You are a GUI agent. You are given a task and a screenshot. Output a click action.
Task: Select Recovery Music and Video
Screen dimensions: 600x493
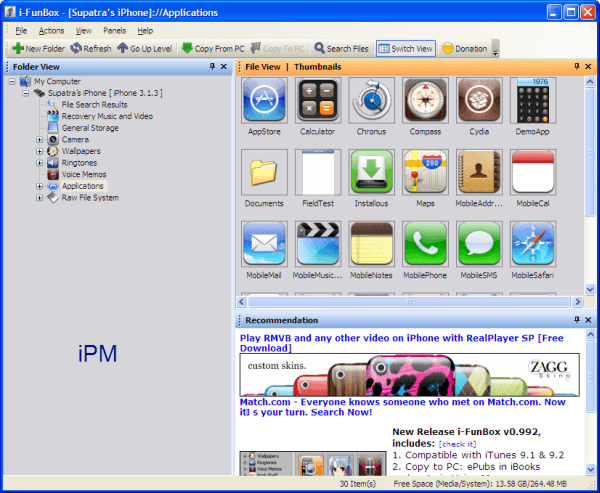click(107, 116)
